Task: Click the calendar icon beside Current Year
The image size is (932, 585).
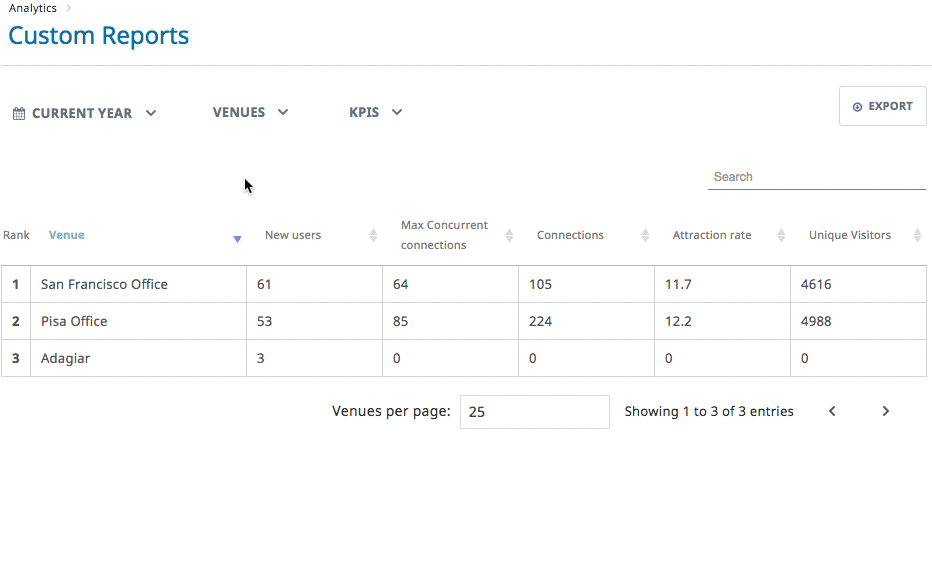Action: [19, 114]
